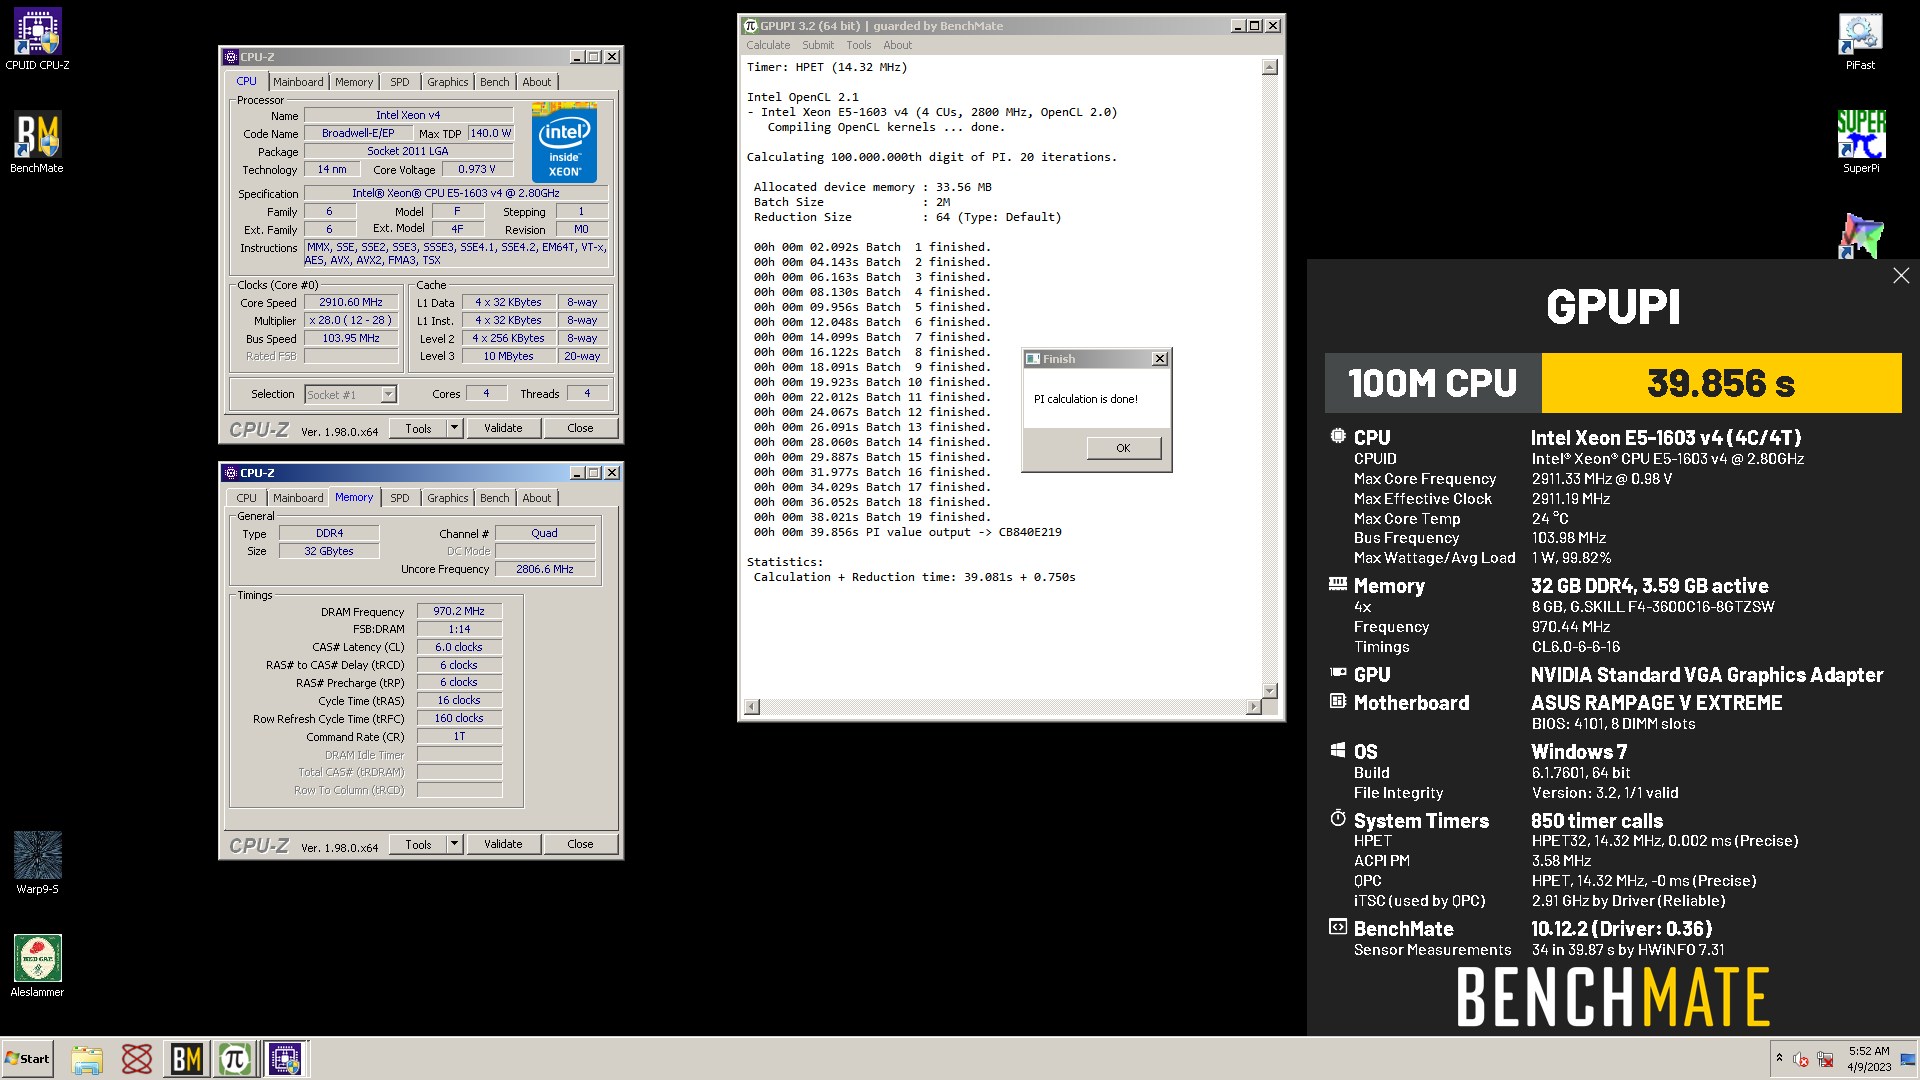Switch to CPU tab in bottom CPU-Z window

pyautogui.click(x=246, y=498)
